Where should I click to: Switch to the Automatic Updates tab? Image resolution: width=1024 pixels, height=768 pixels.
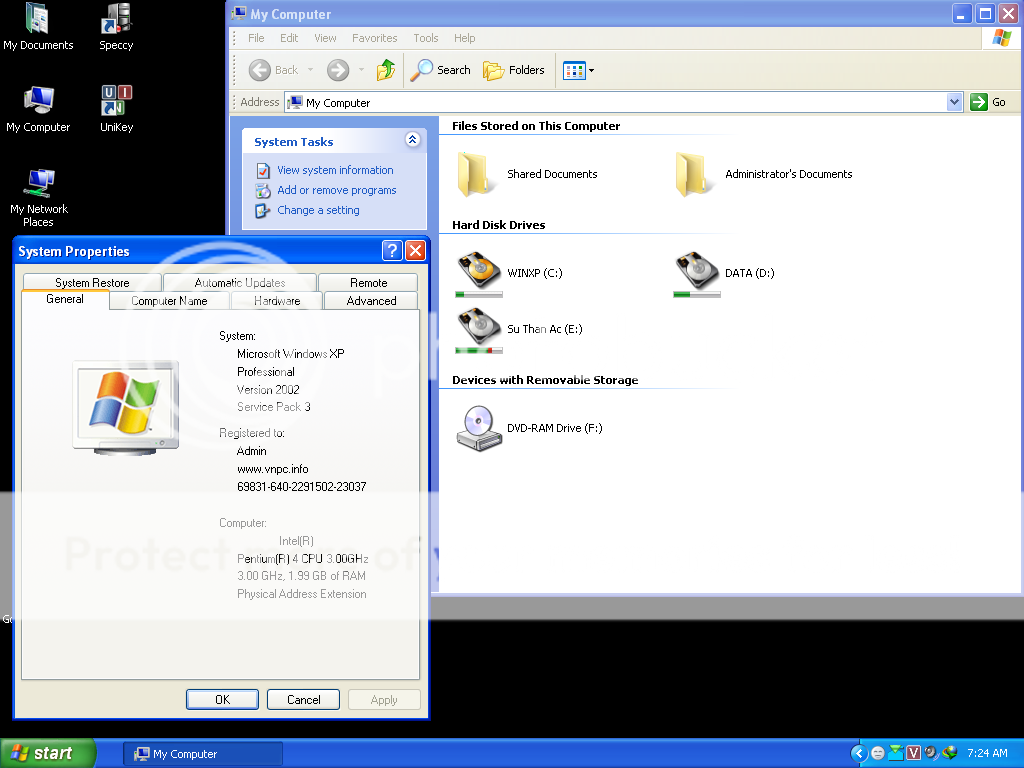coord(240,283)
